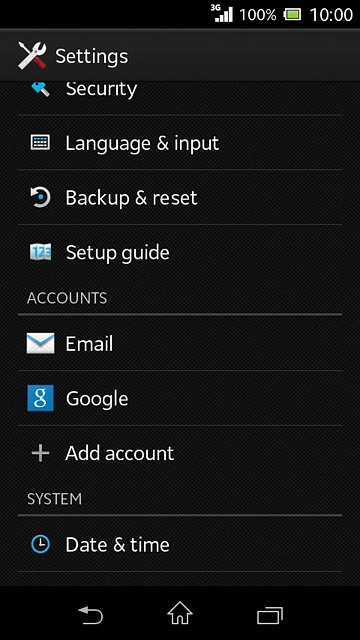Tap the Date & time clock icon
This screenshot has width=360, height=640.
(x=40, y=544)
